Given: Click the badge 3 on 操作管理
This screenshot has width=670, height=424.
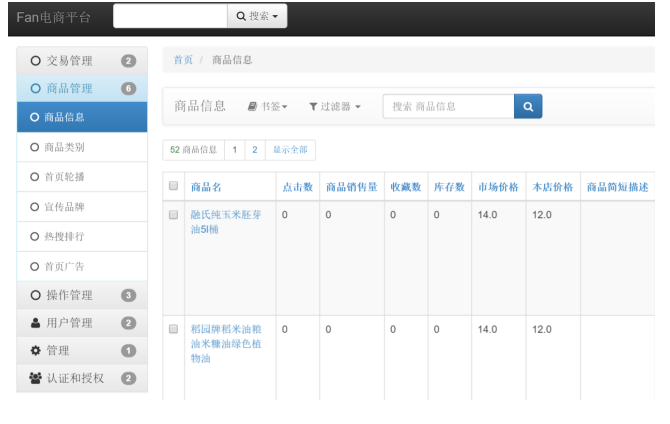Looking at the screenshot, I should click(x=128, y=295).
